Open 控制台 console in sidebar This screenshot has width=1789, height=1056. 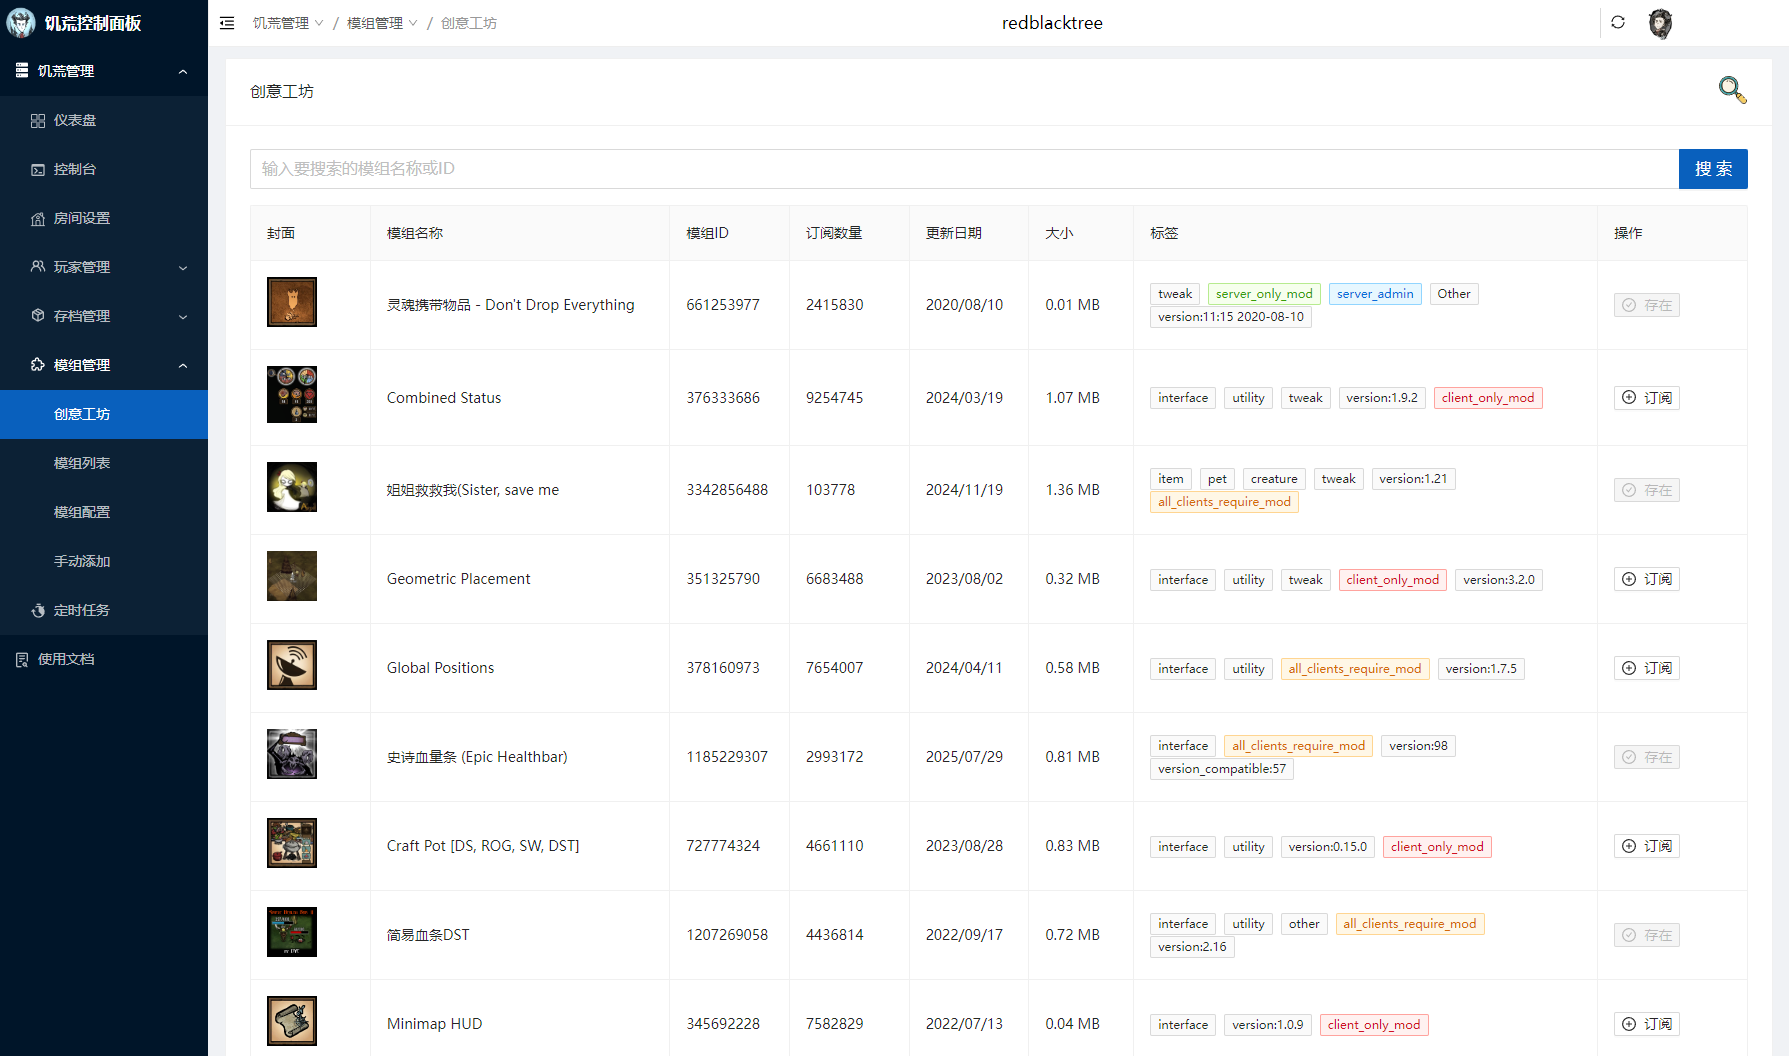point(75,169)
